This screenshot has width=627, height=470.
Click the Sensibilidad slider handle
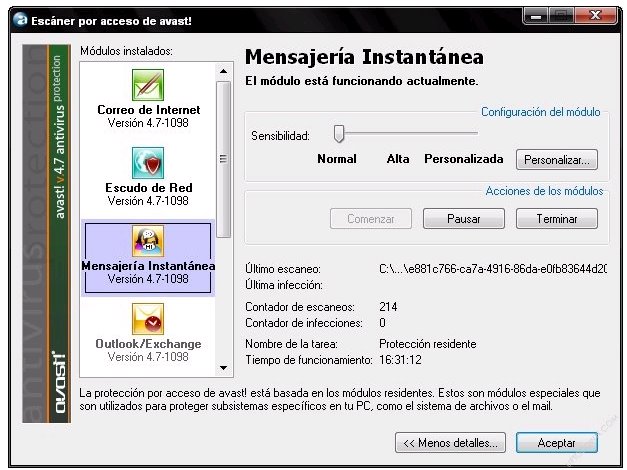[x=339, y=133]
